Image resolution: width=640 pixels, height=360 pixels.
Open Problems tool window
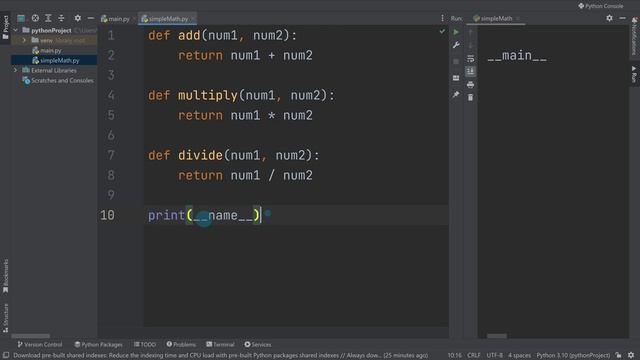[x=181, y=344]
